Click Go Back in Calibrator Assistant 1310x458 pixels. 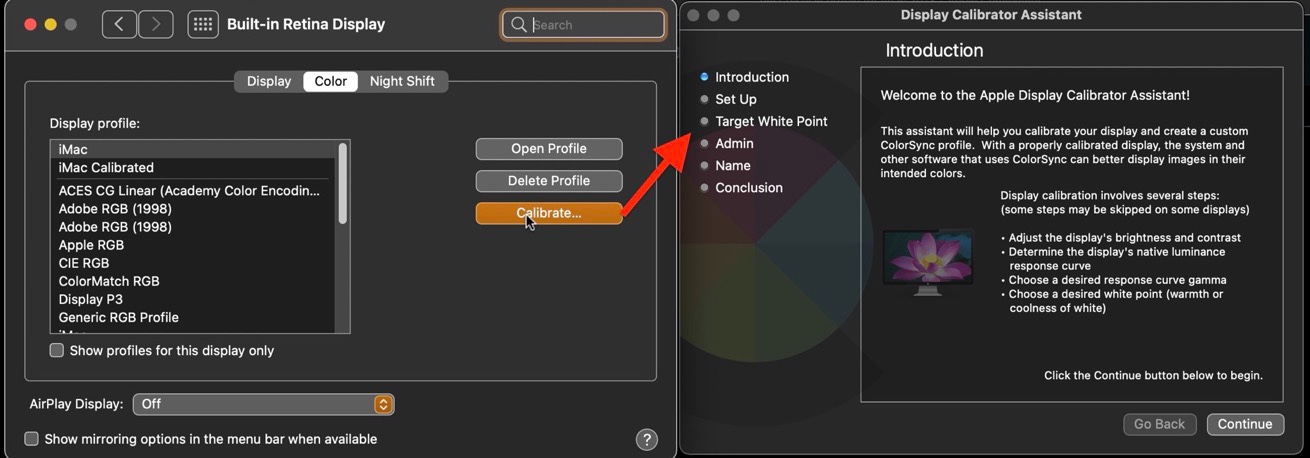1159,424
